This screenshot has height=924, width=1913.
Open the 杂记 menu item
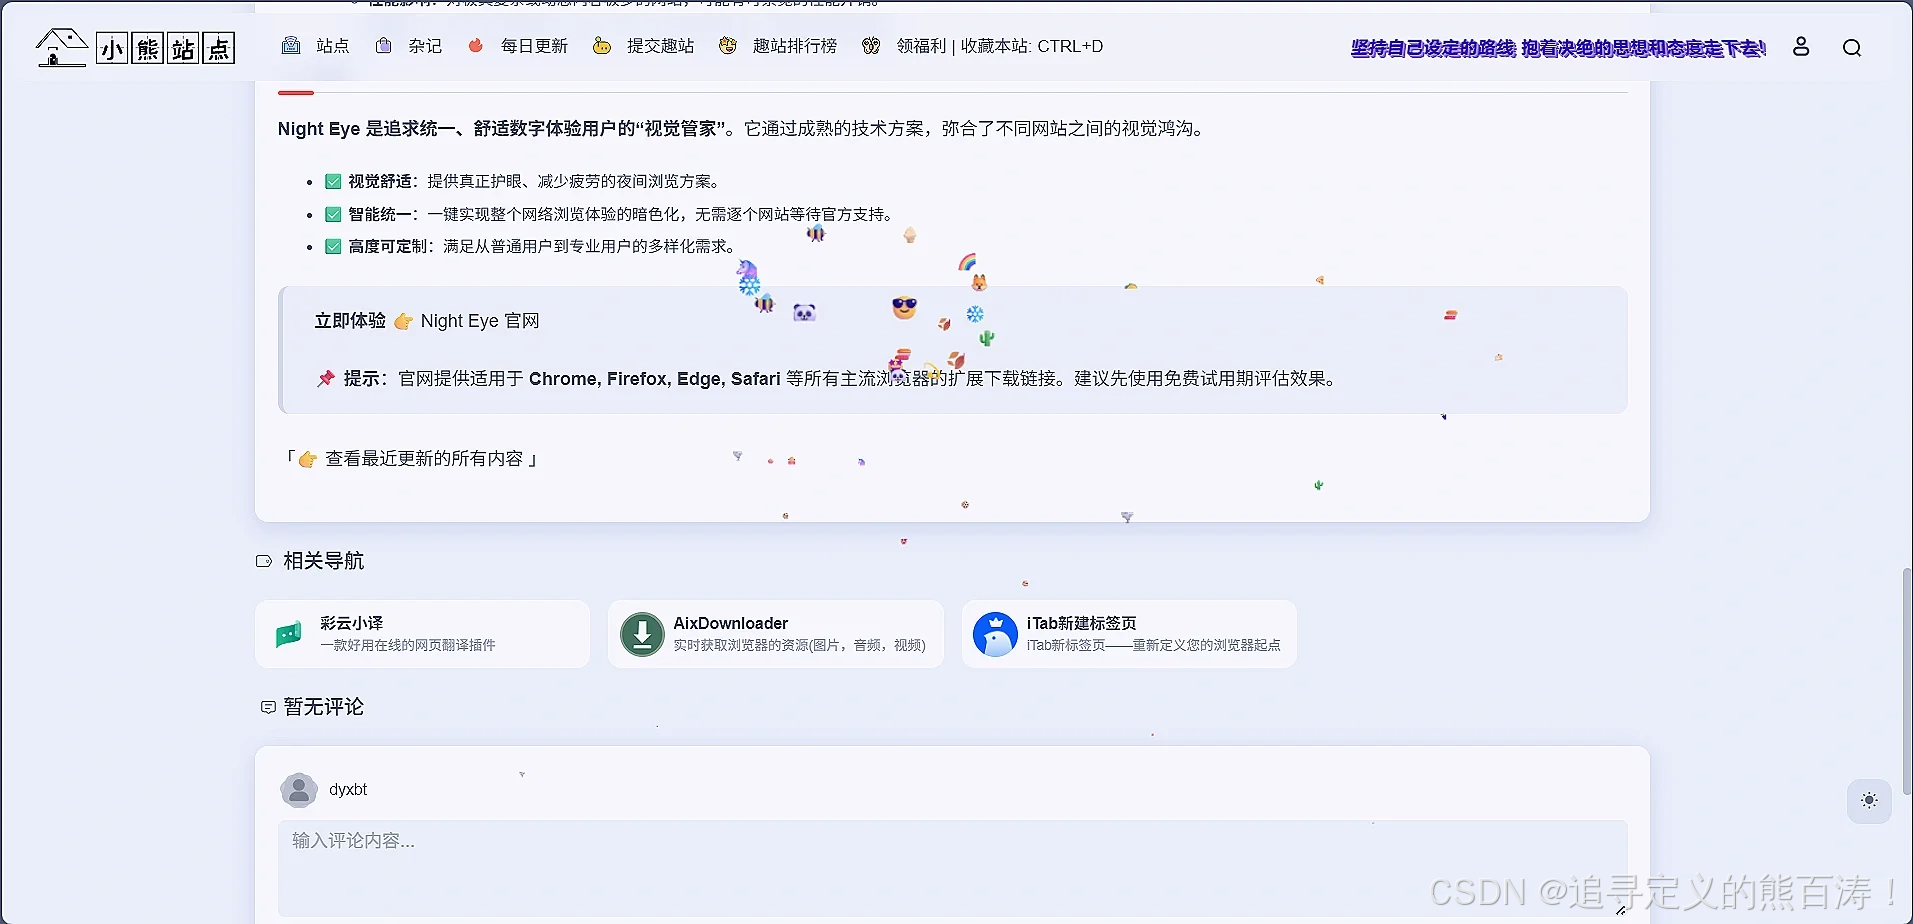click(425, 46)
